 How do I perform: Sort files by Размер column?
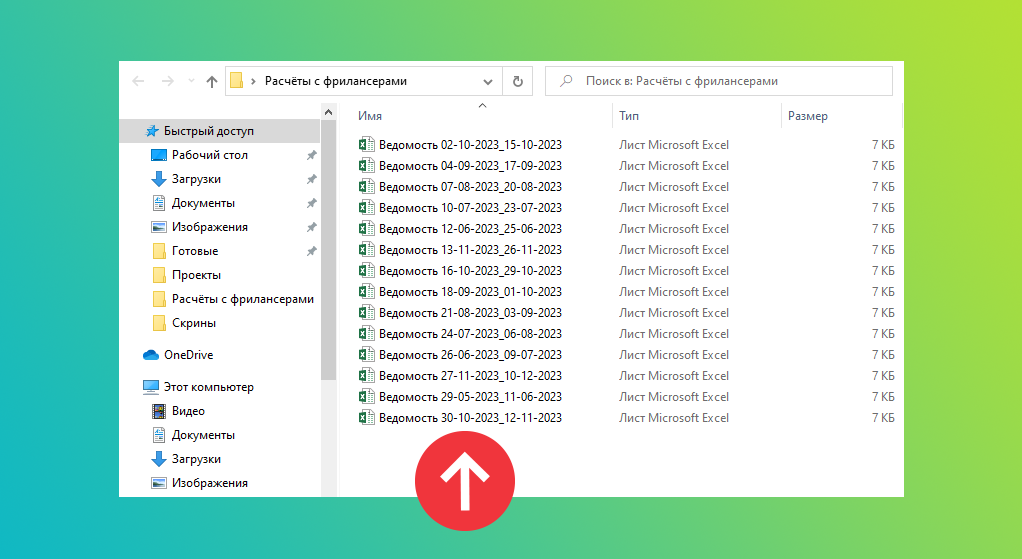(808, 116)
